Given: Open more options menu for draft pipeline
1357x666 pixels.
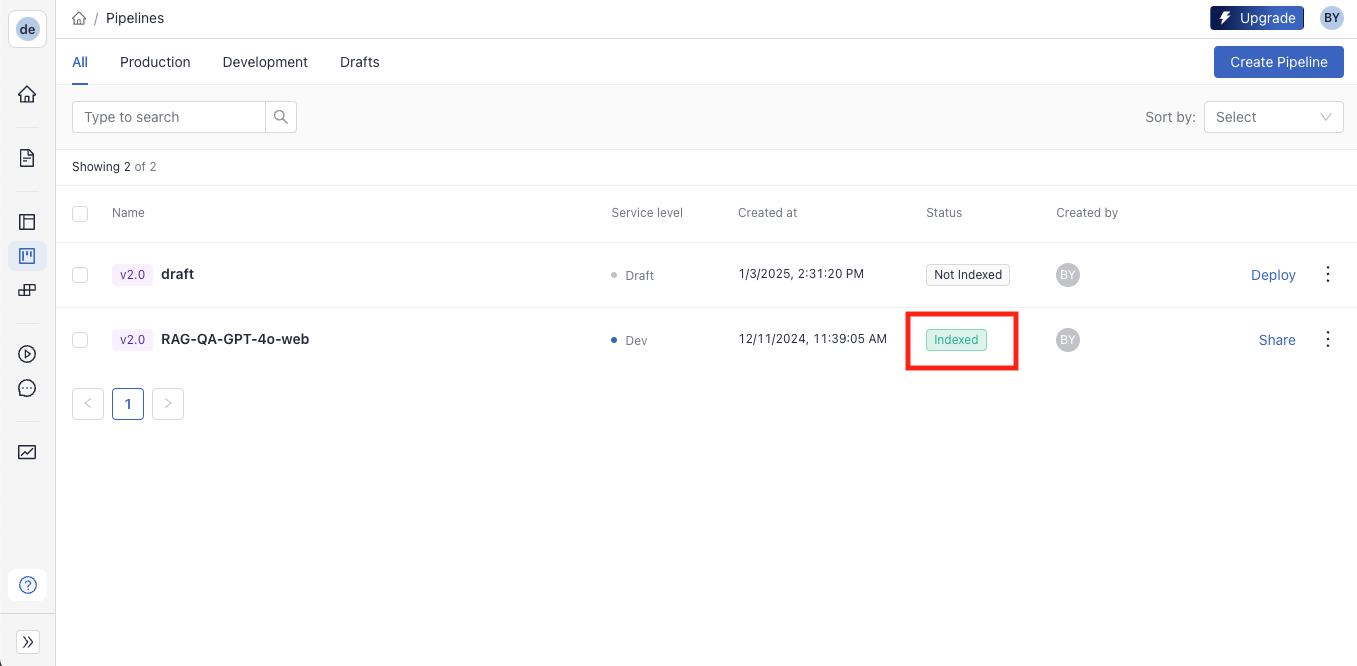Looking at the screenshot, I should click(1328, 274).
